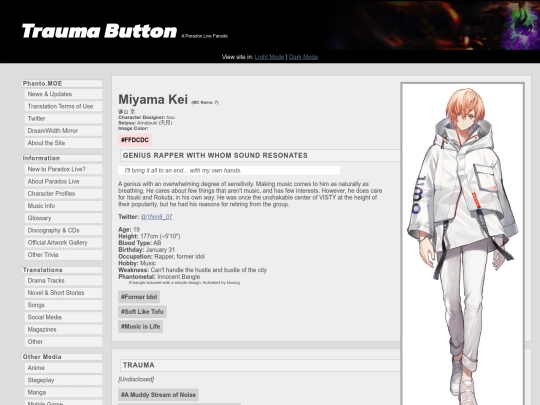View the Official Artwork Gallery
This screenshot has width=540, height=405.
(63, 242)
